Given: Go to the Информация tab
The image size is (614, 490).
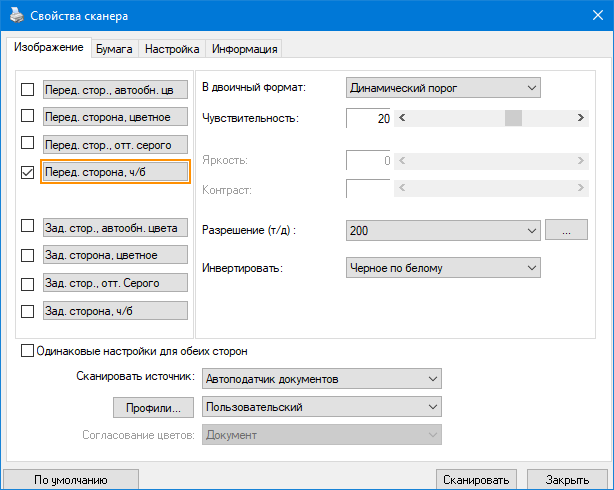Looking at the screenshot, I should (244, 48).
